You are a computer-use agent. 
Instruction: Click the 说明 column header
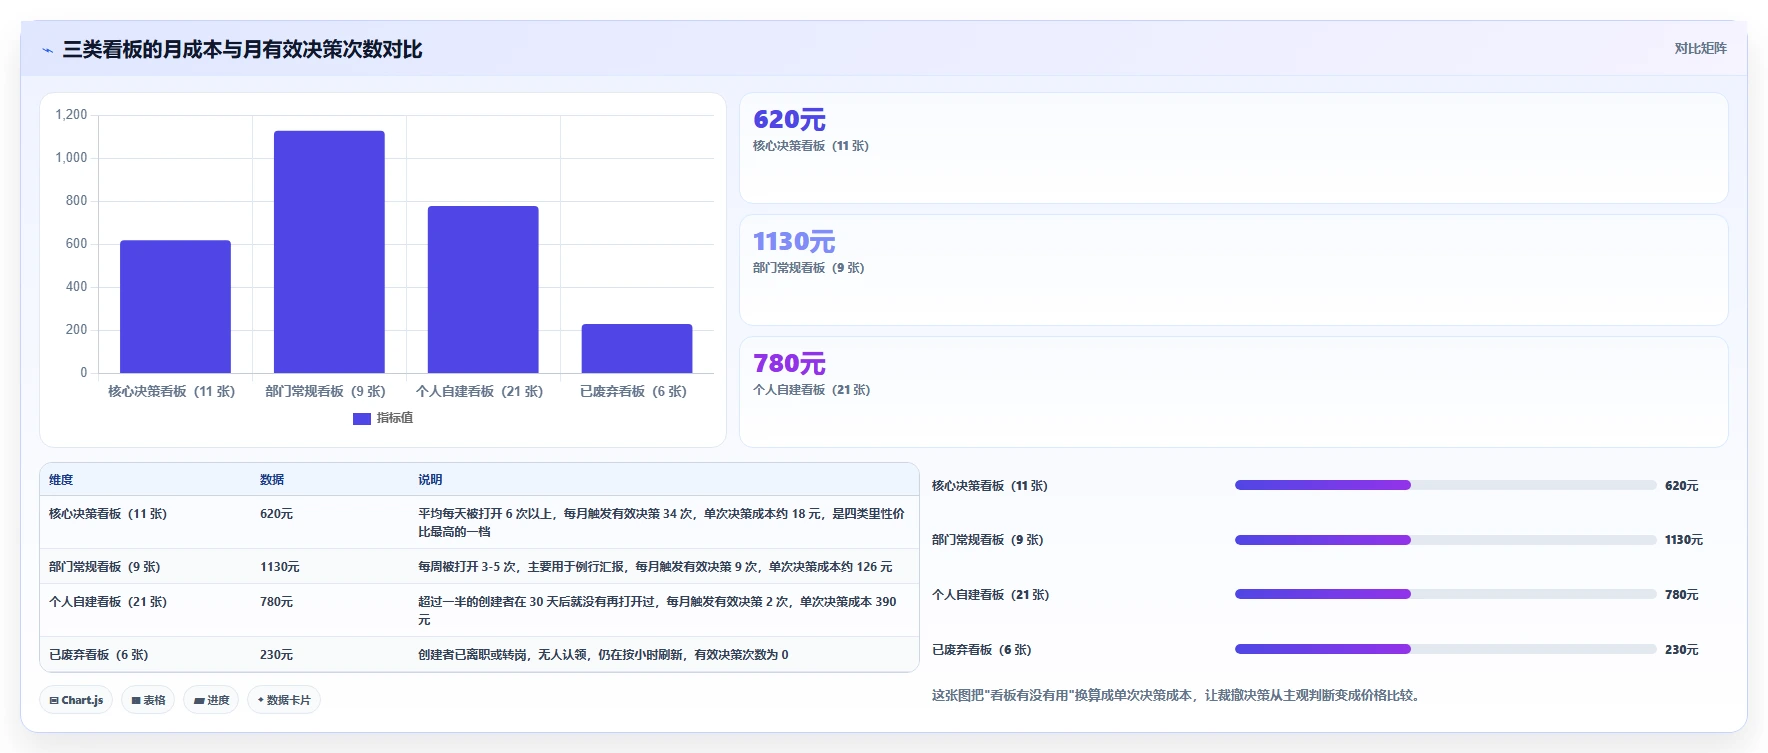coord(430,480)
